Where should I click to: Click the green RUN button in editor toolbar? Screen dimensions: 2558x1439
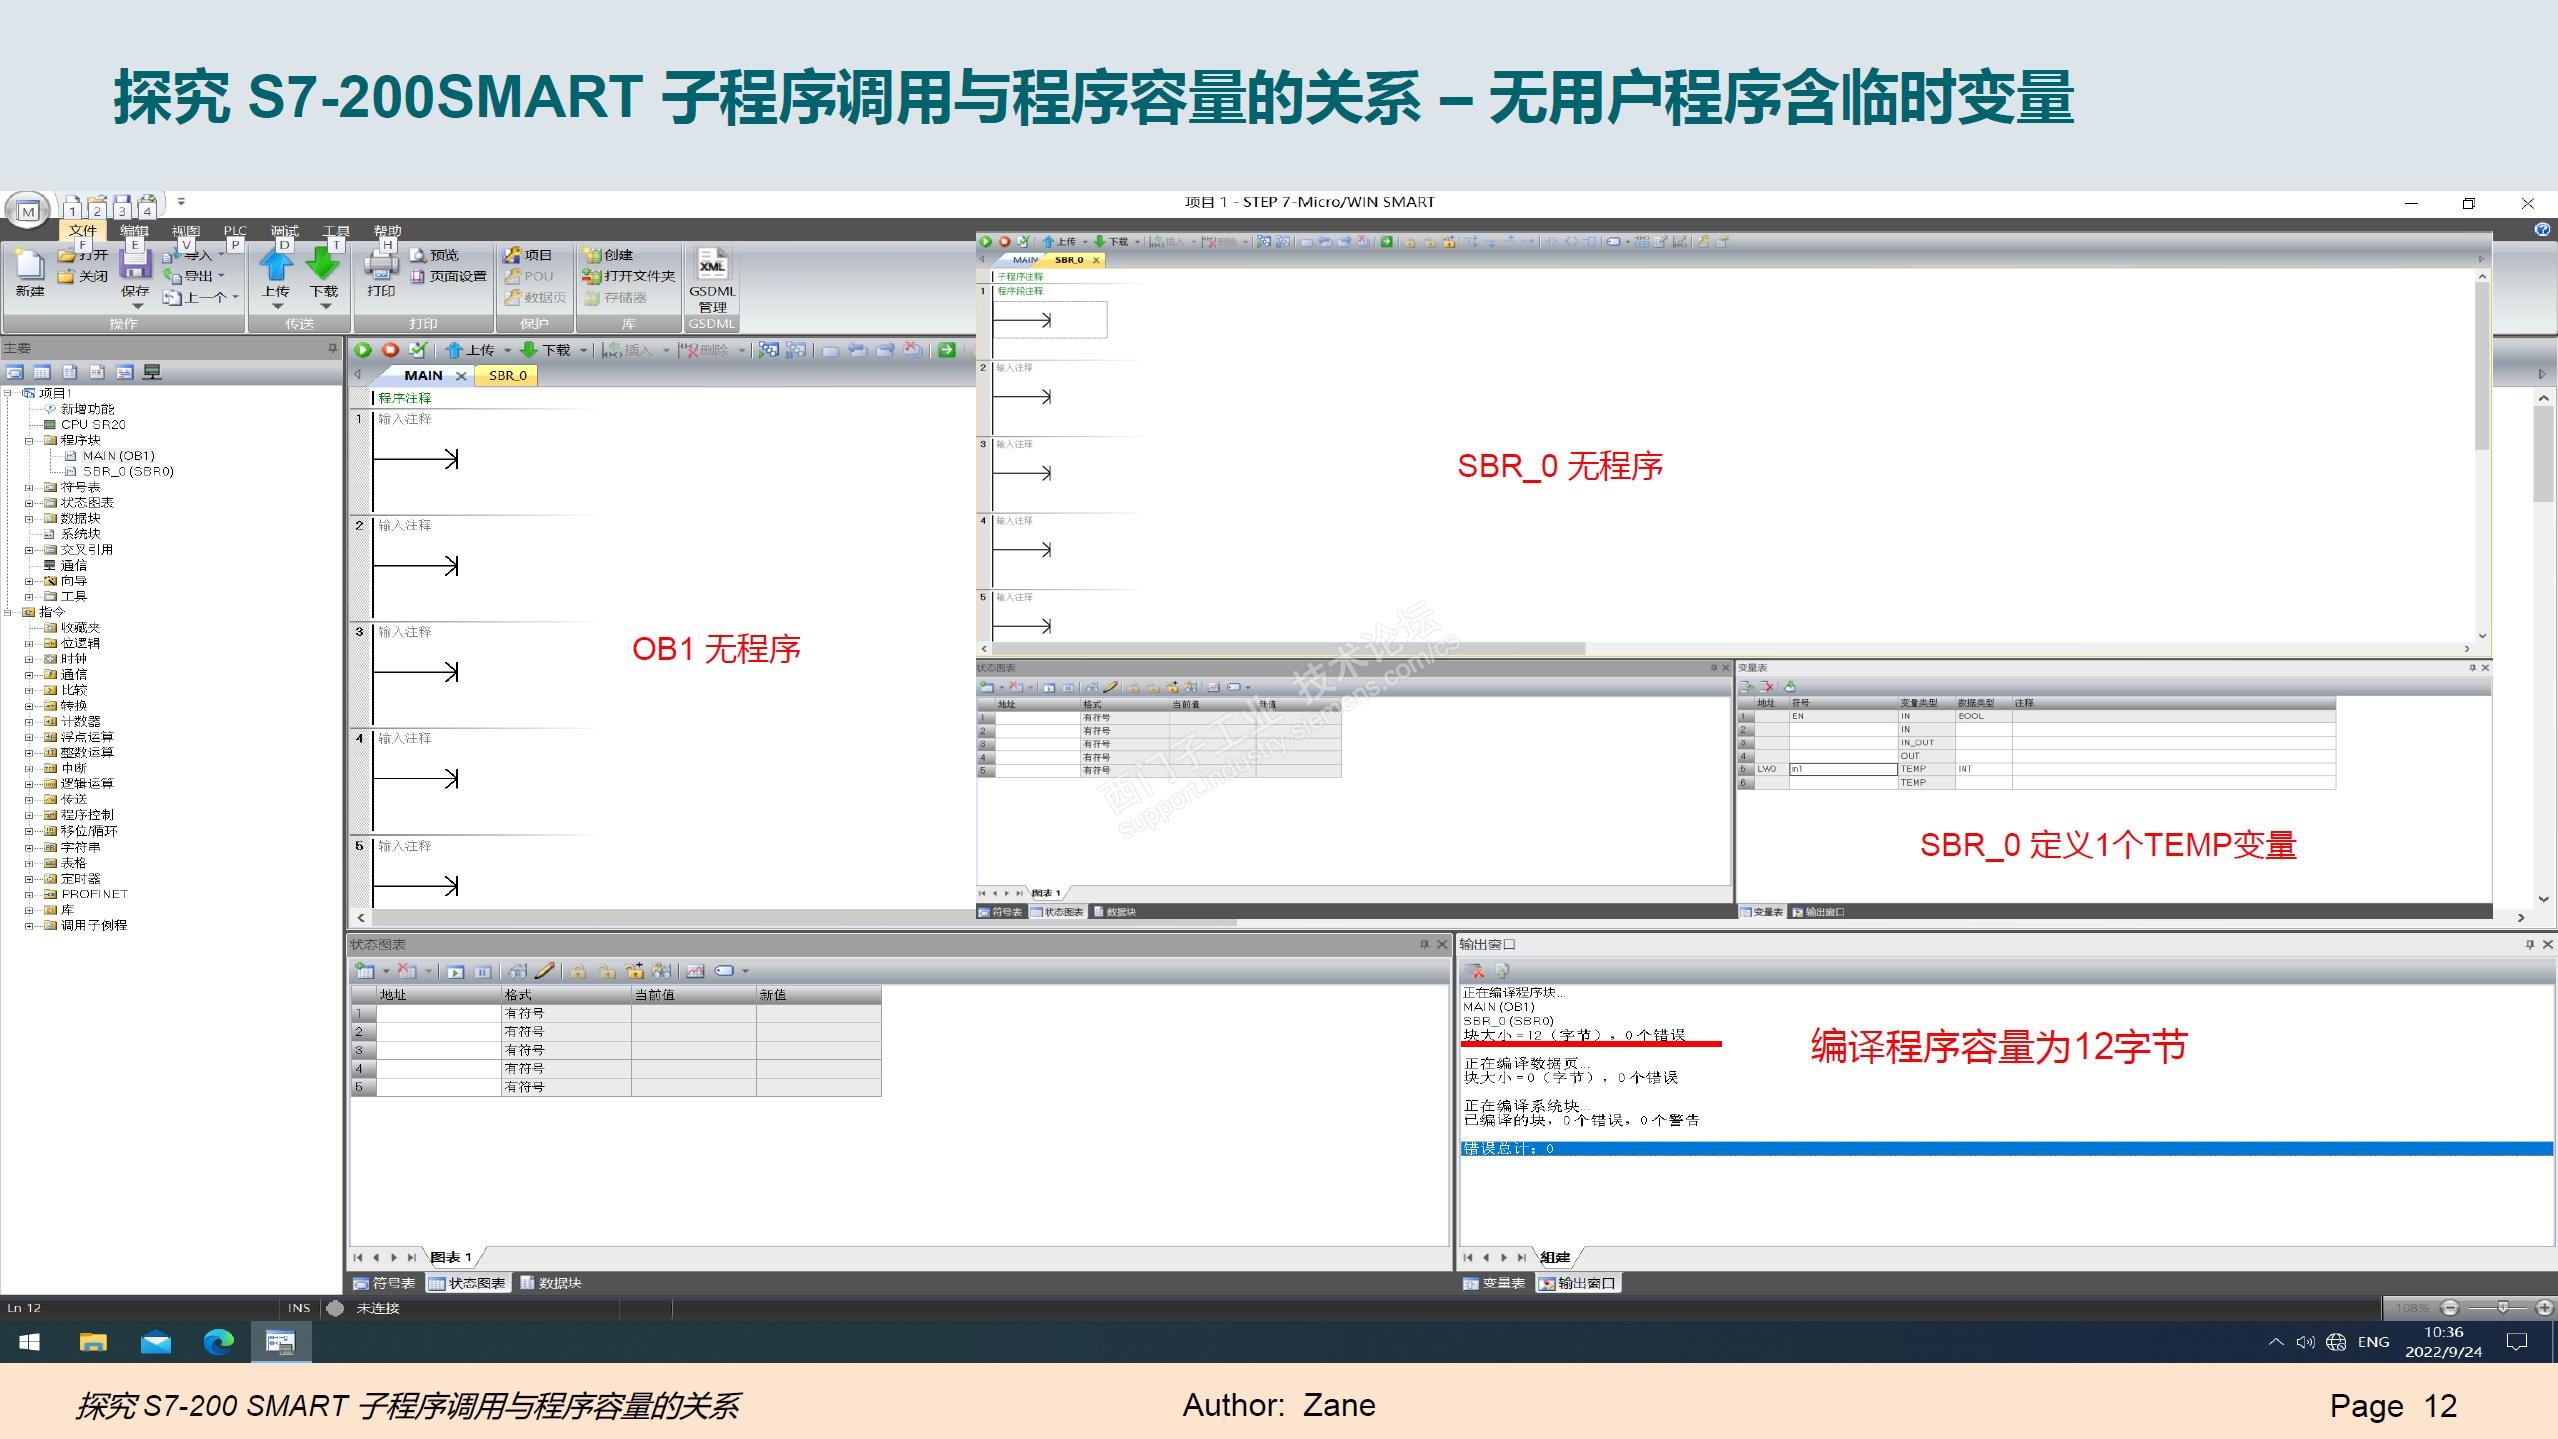click(x=363, y=350)
